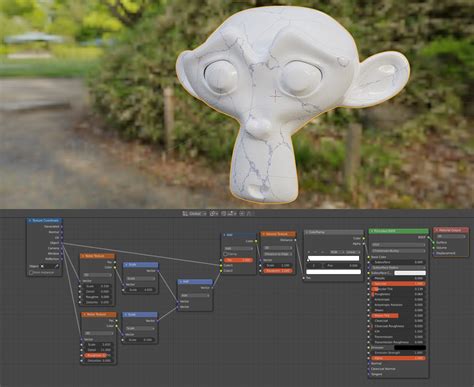This screenshot has height=387, width=474.
Task: Toggle the snap magnet icon
Action: coord(224,213)
